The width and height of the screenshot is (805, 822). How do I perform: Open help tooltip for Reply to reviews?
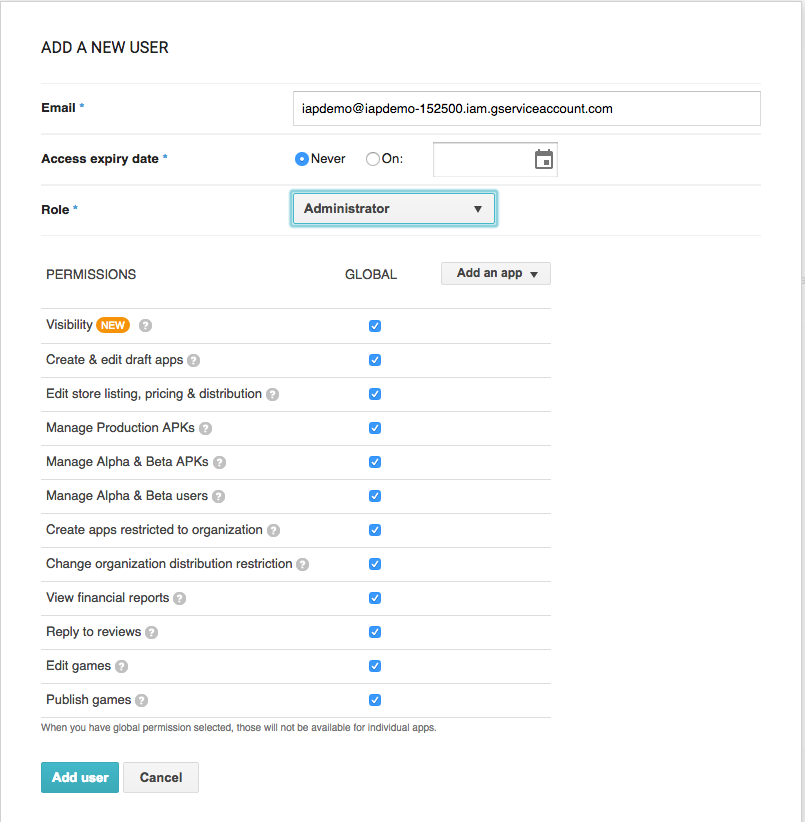coord(151,632)
